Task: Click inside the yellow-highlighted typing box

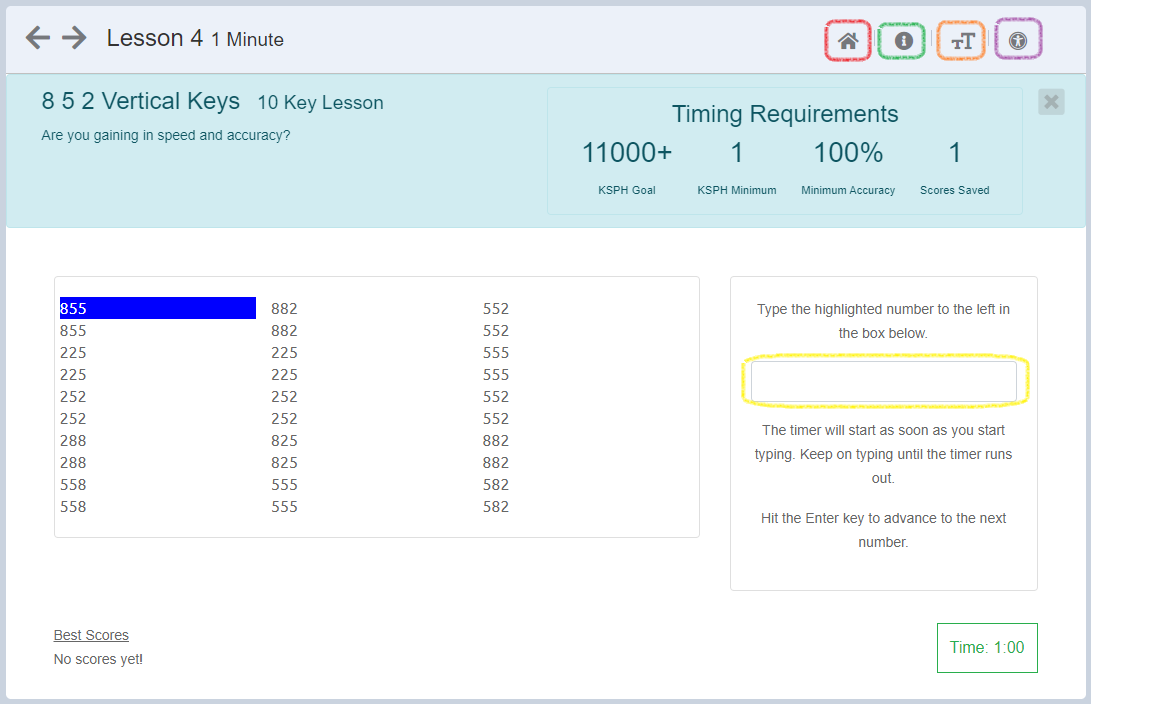Action: click(x=883, y=381)
